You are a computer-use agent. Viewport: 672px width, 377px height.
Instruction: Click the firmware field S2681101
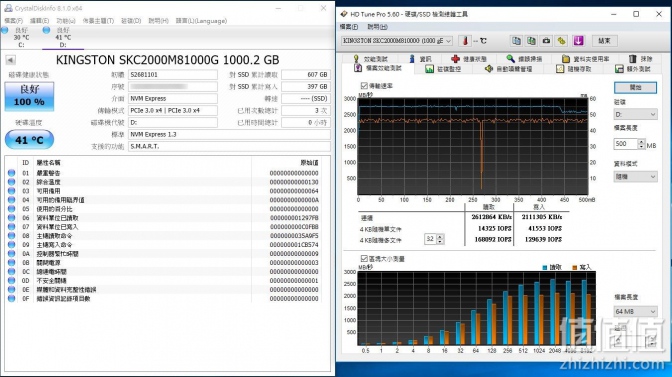(x=173, y=75)
